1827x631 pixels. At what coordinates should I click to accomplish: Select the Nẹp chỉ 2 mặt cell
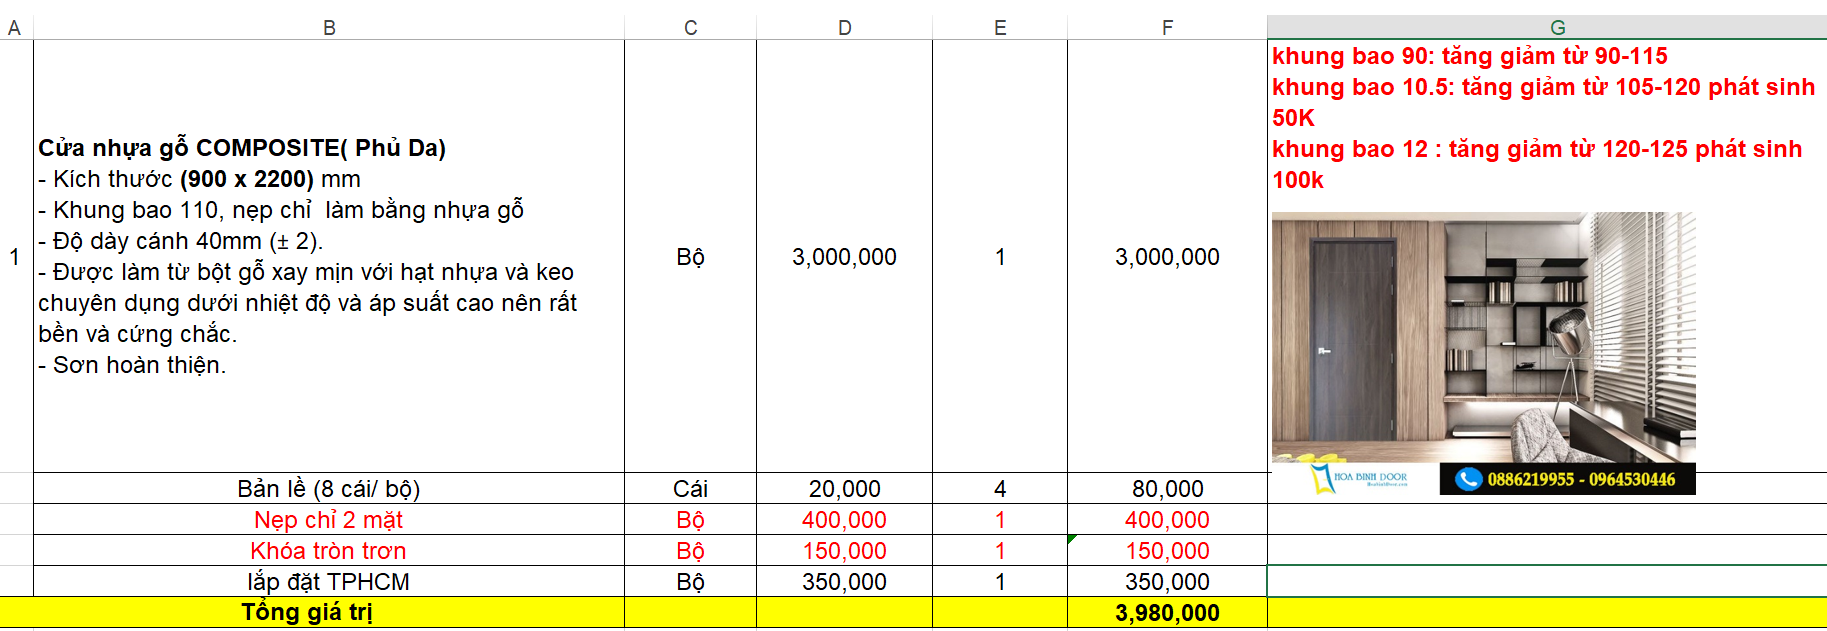click(329, 520)
